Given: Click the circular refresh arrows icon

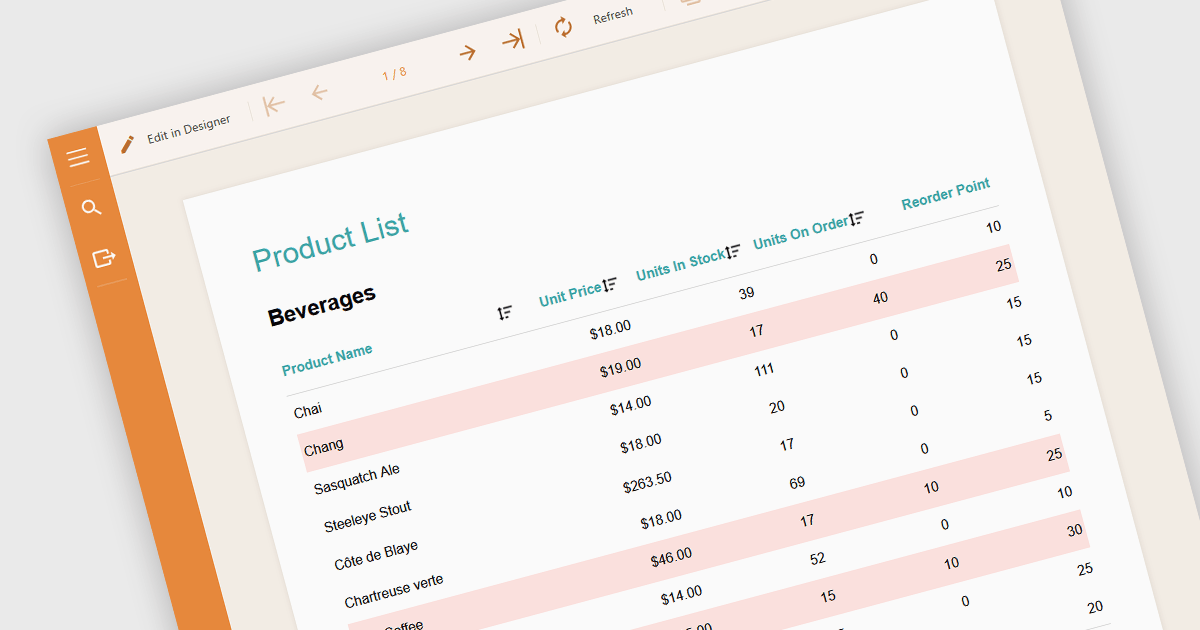Looking at the screenshot, I should pos(564,27).
